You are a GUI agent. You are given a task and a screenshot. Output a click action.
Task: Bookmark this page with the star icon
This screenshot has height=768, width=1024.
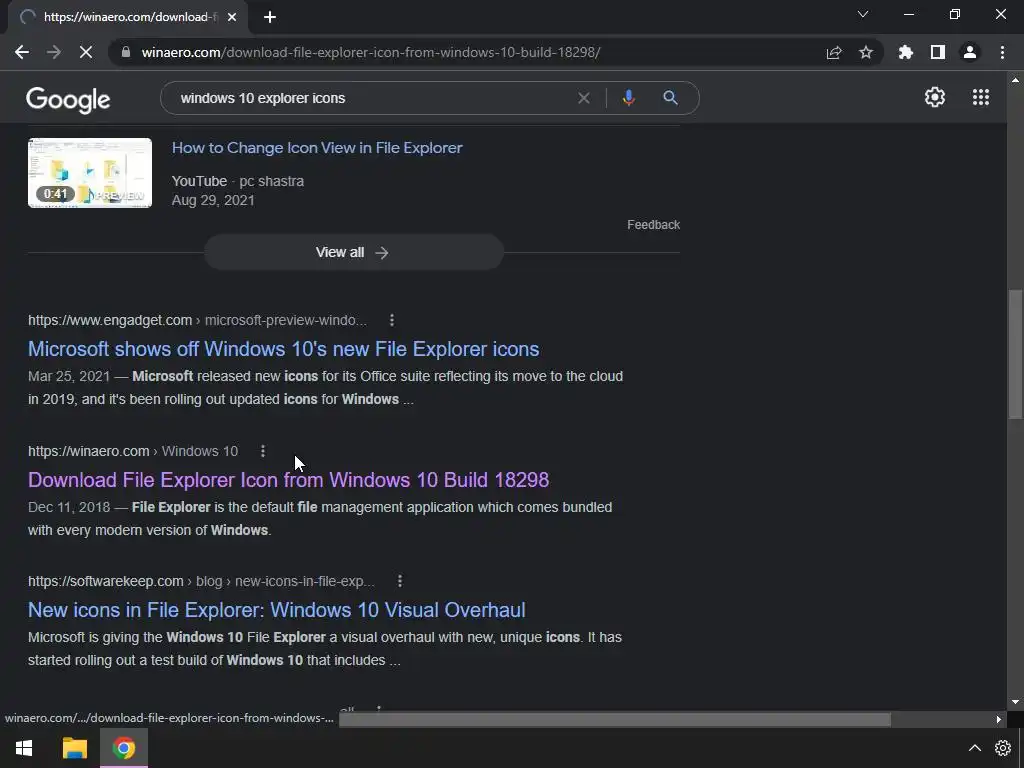pos(866,52)
